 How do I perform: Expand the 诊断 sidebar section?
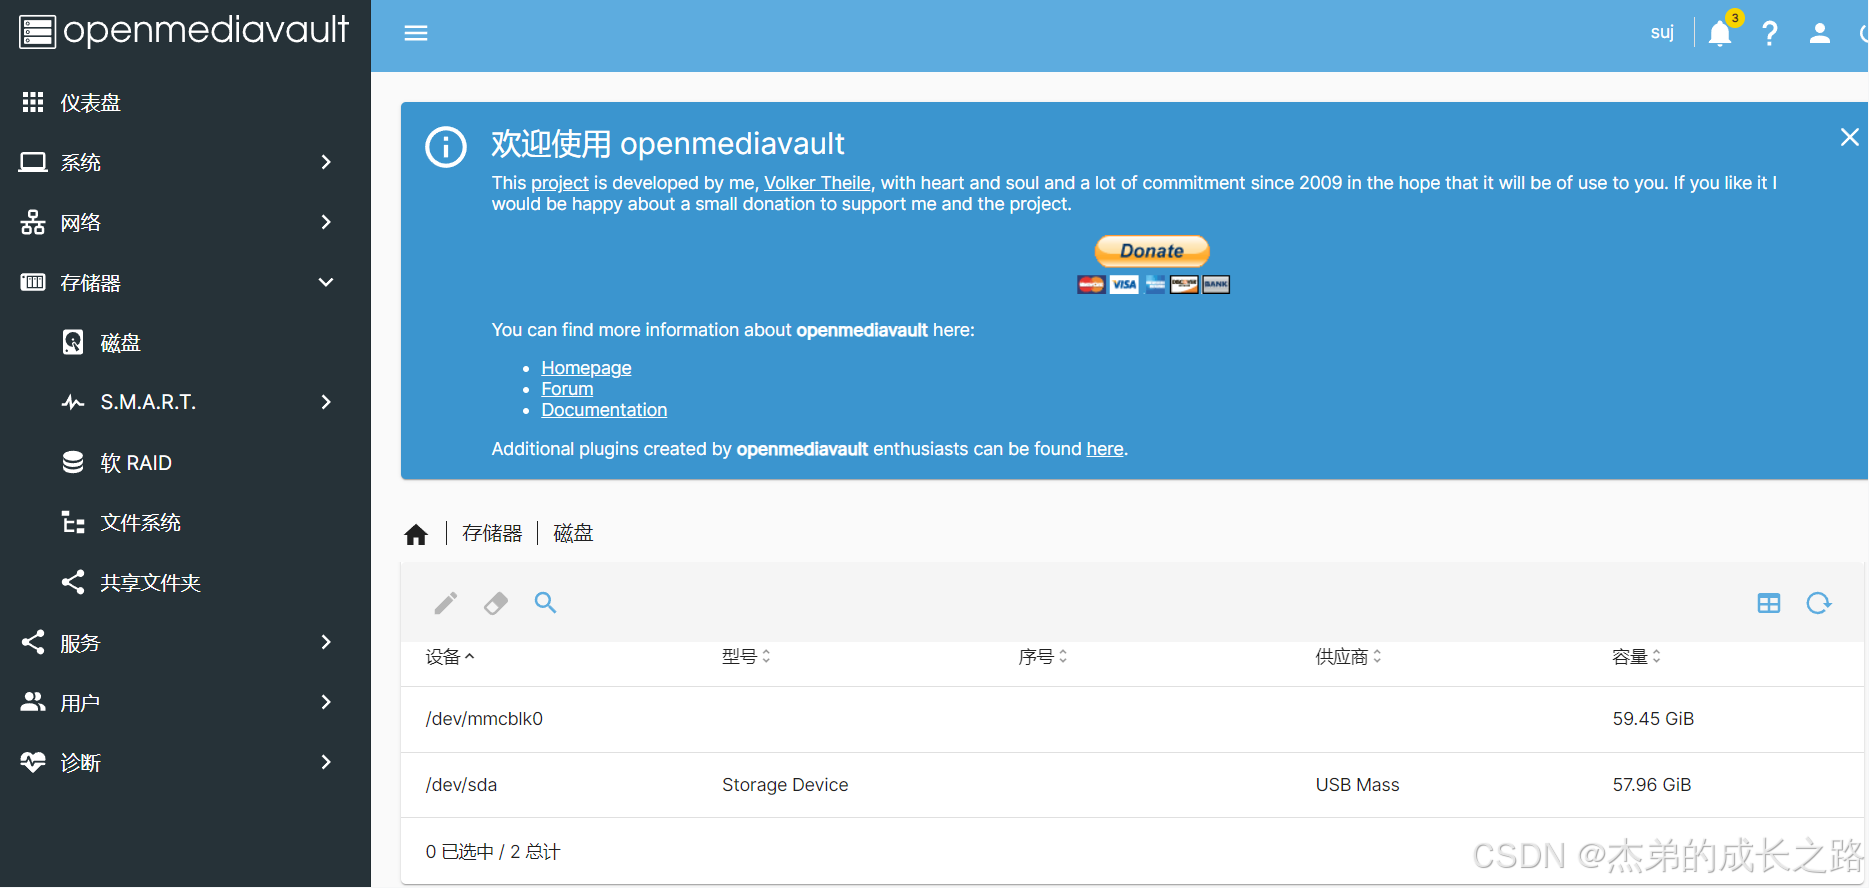[x=185, y=762]
